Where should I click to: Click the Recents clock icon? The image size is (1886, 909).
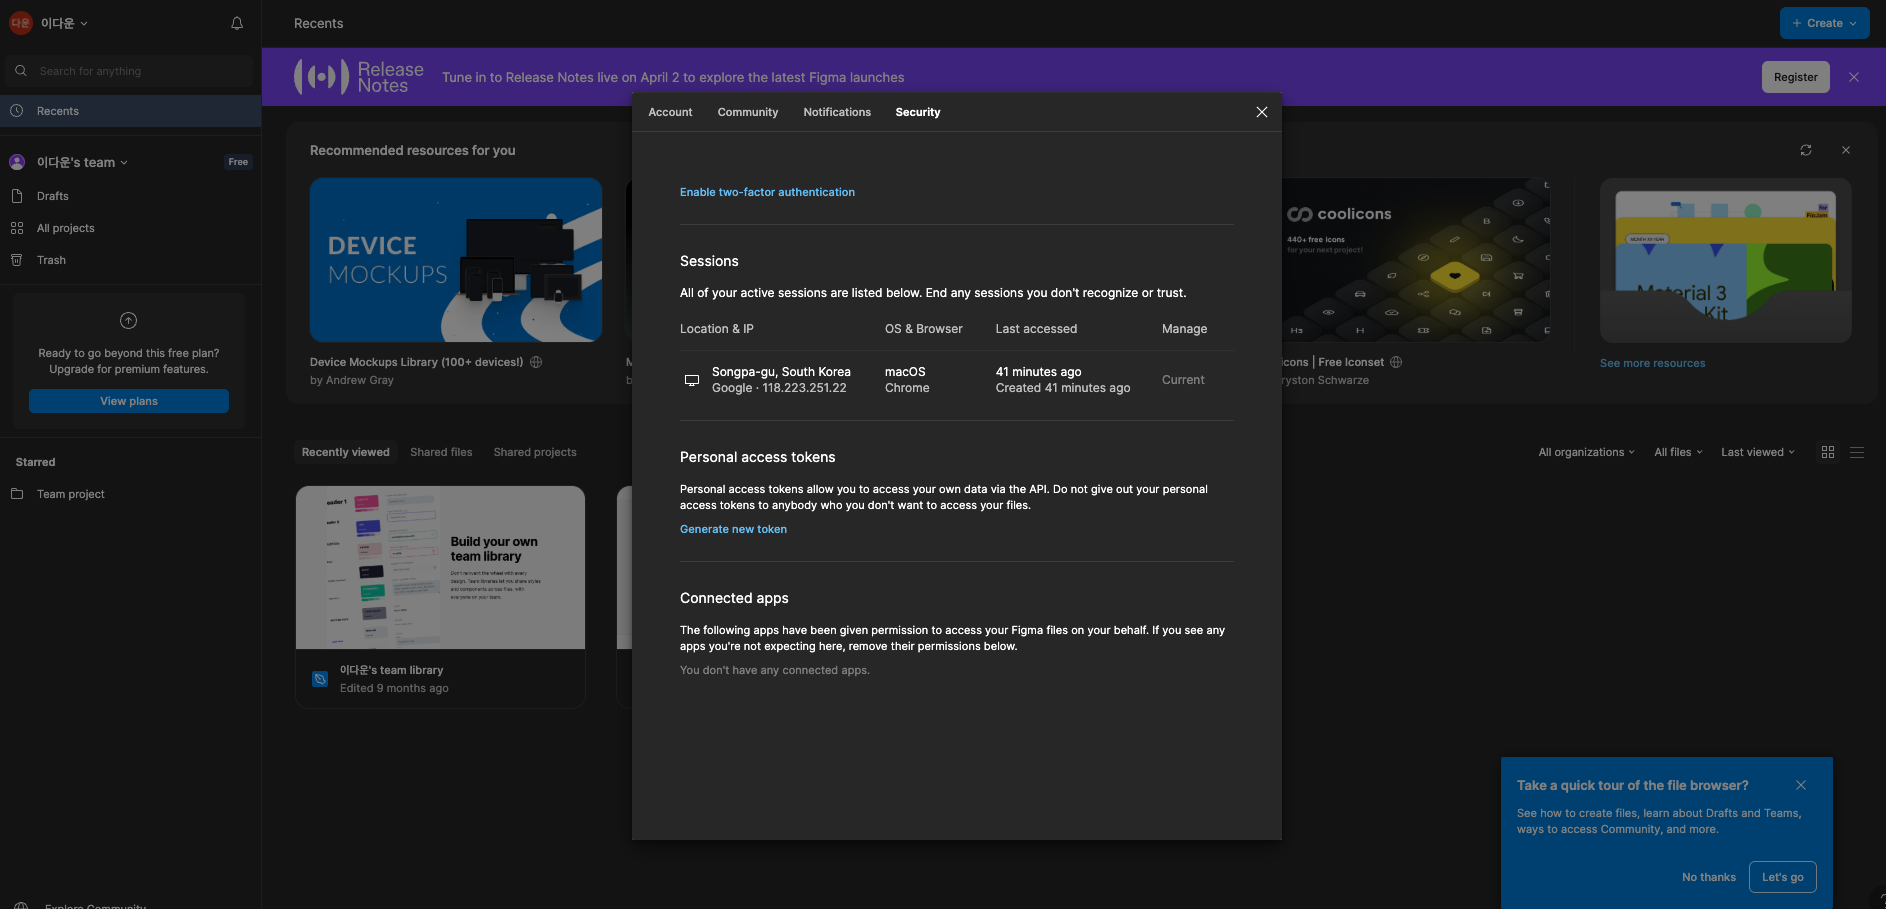[x=17, y=111]
